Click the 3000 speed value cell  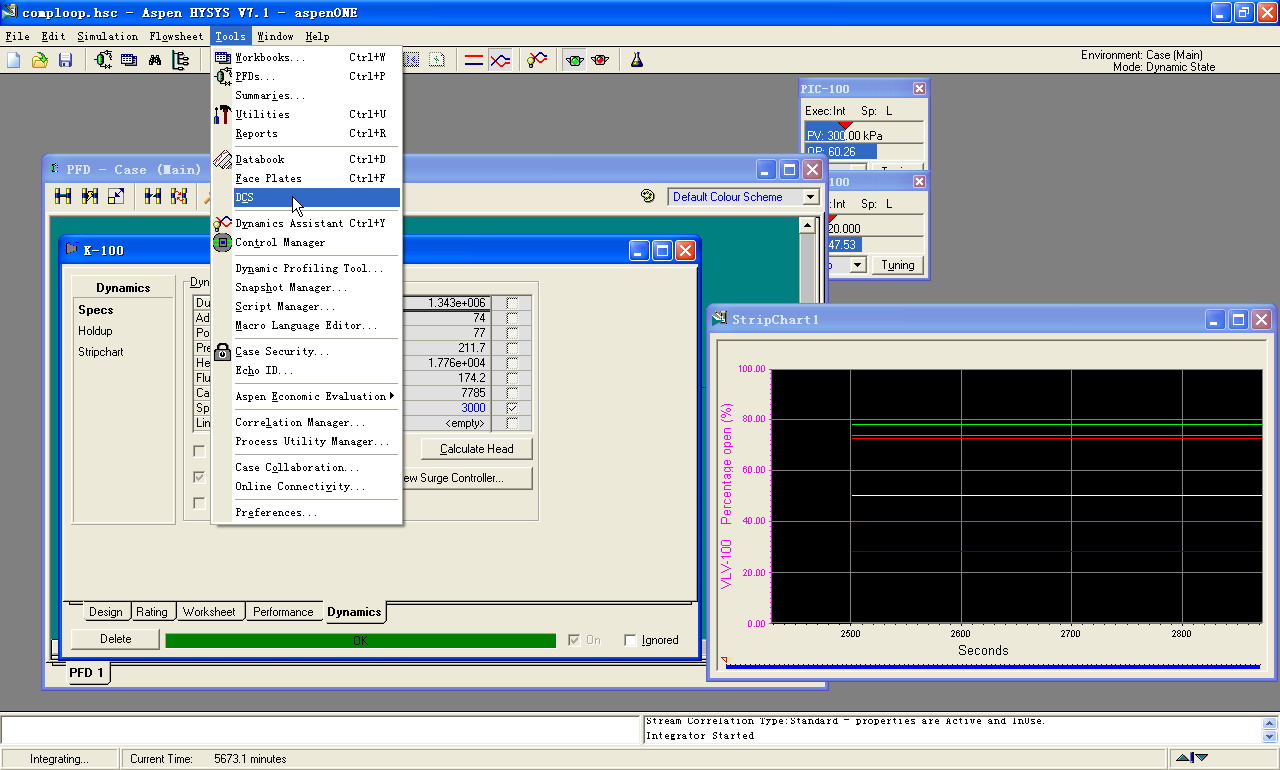pos(446,408)
